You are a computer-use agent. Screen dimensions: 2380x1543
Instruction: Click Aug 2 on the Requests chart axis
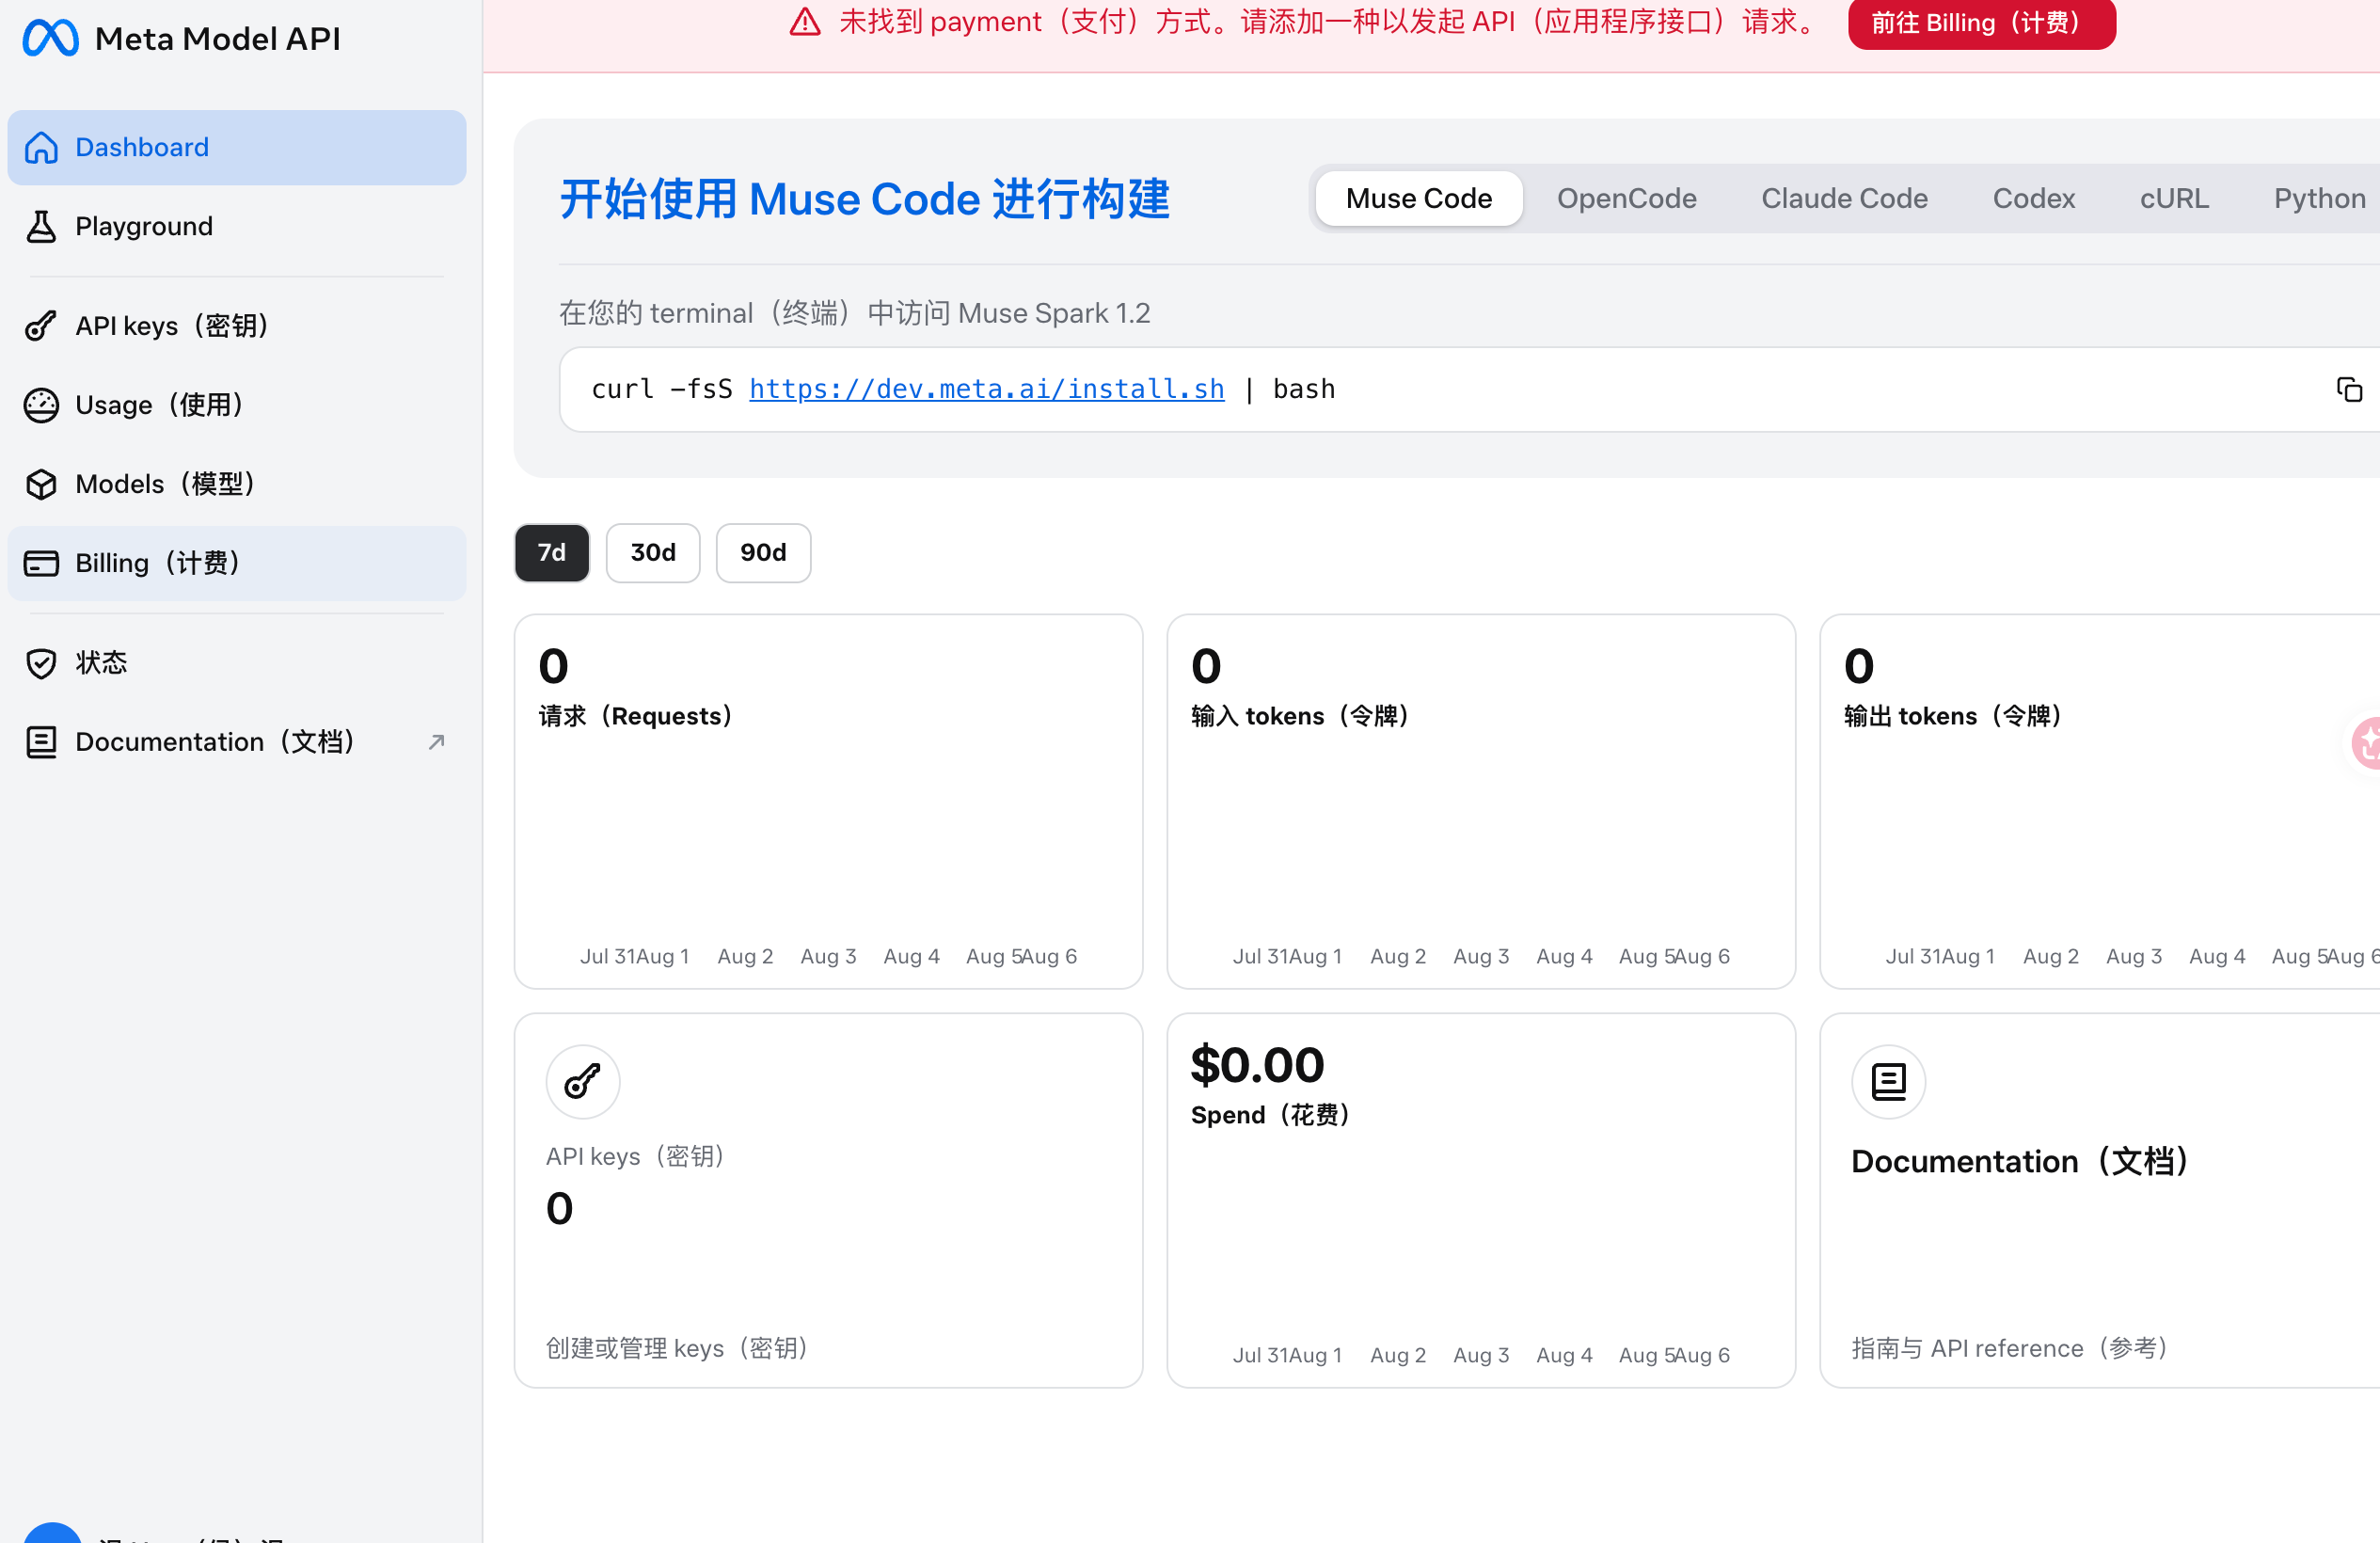click(745, 956)
